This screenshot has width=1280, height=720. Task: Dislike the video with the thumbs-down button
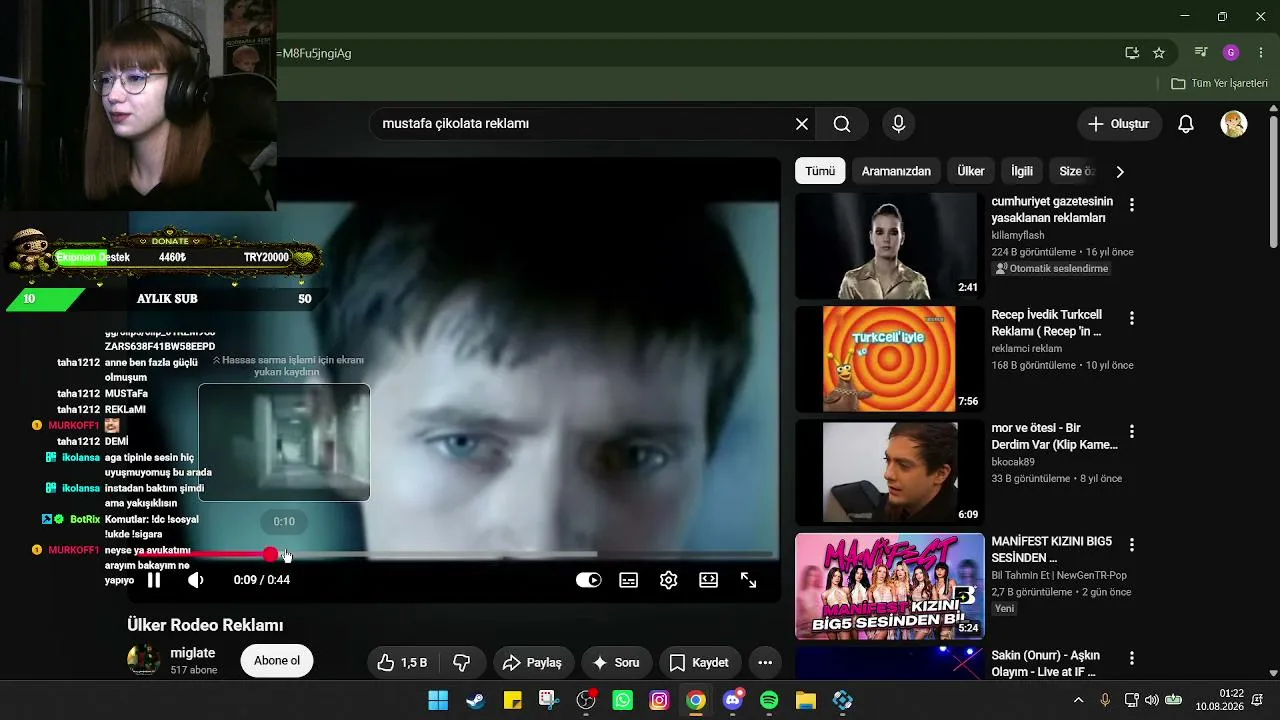(462, 662)
